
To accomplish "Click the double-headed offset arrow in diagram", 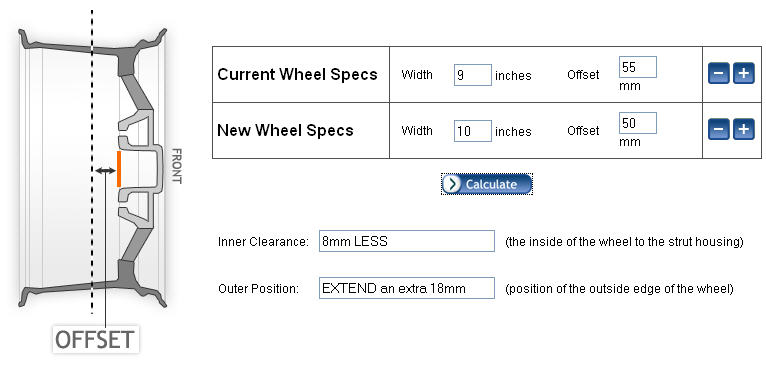I will 105,171.
